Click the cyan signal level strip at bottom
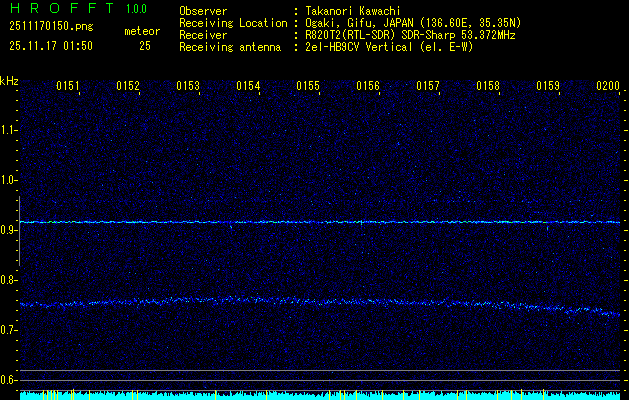Viewport: 629px width, 400px height. (320, 395)
